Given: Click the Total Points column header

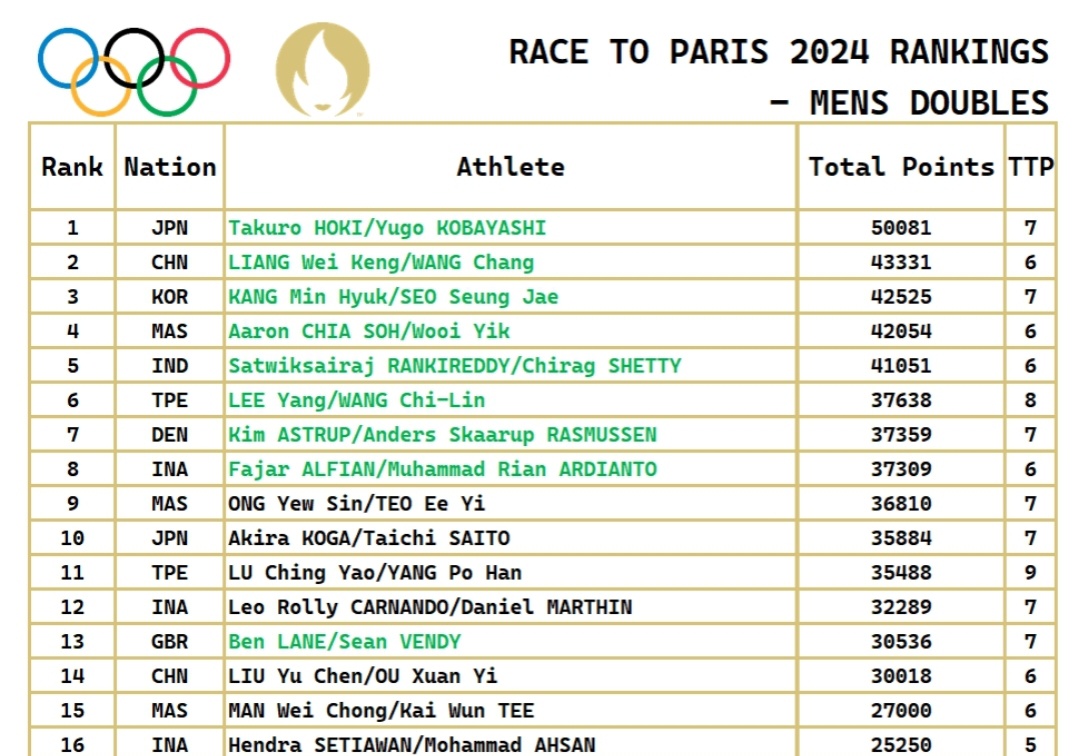Looking at the screenshot, I should point(901,167).
